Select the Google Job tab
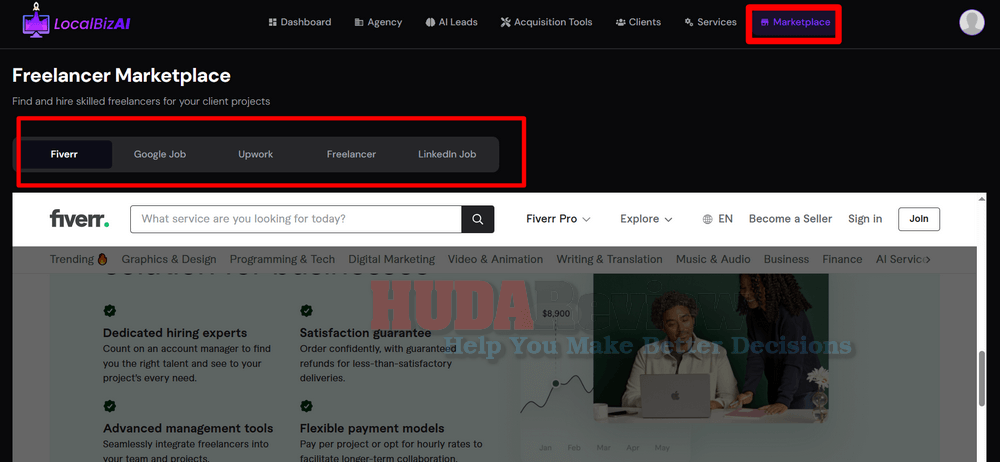The image size is (1000, 462). [x=160, y=154]
